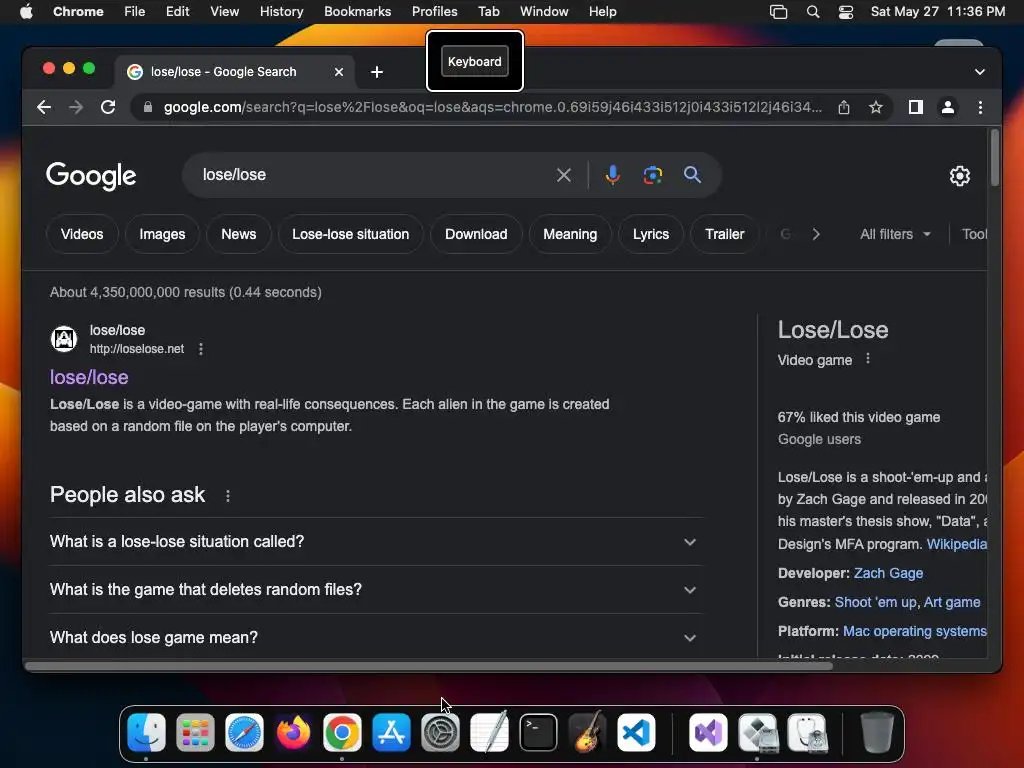Click the horizontal scrollbar at window bottom

click(x=429, y=666)
